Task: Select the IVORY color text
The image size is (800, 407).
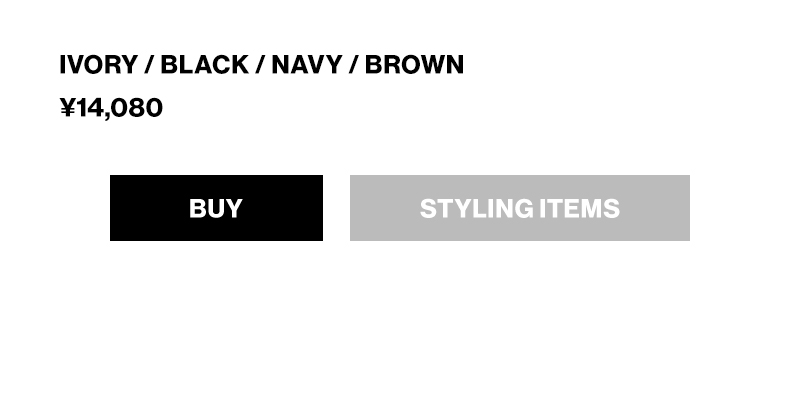Action: [98, 65]
